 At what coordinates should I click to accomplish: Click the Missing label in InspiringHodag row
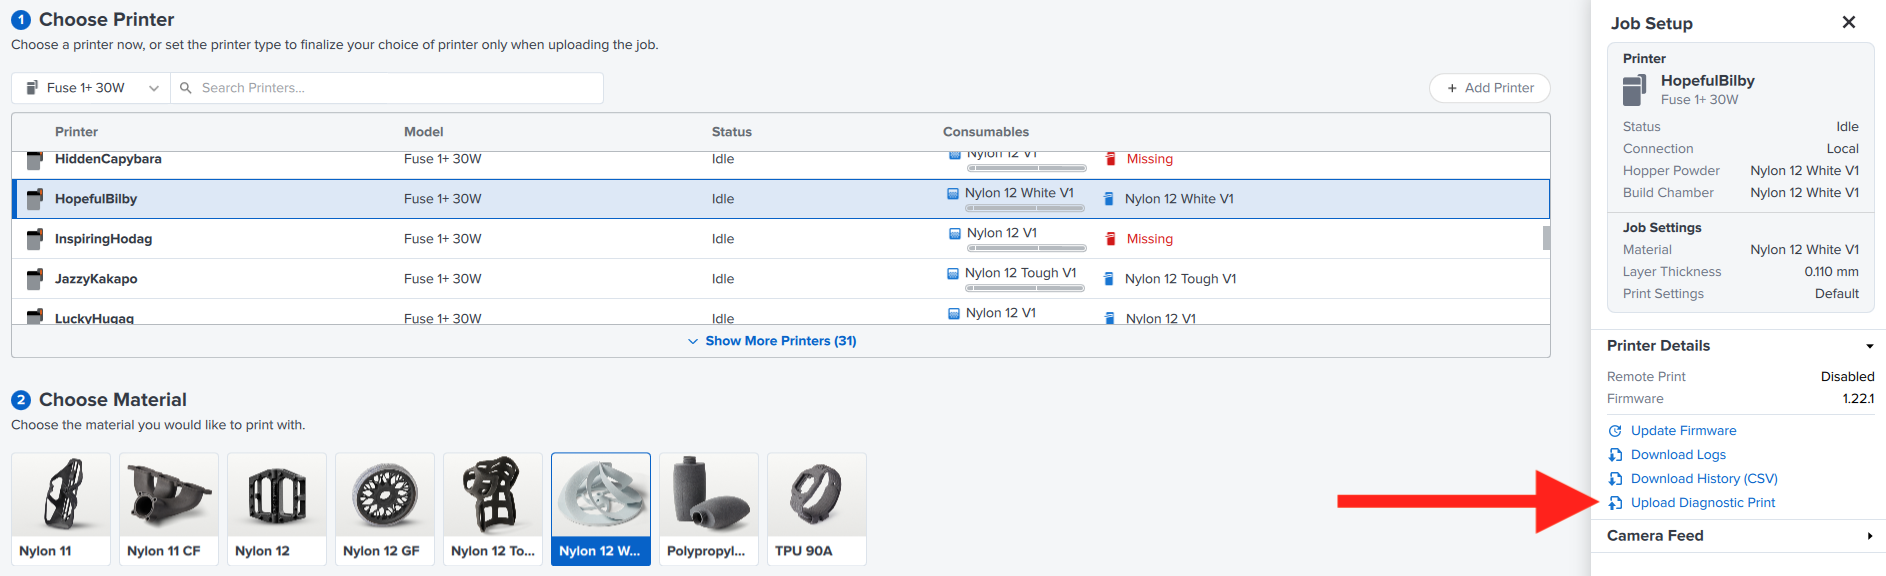(x=1150, y=239)
